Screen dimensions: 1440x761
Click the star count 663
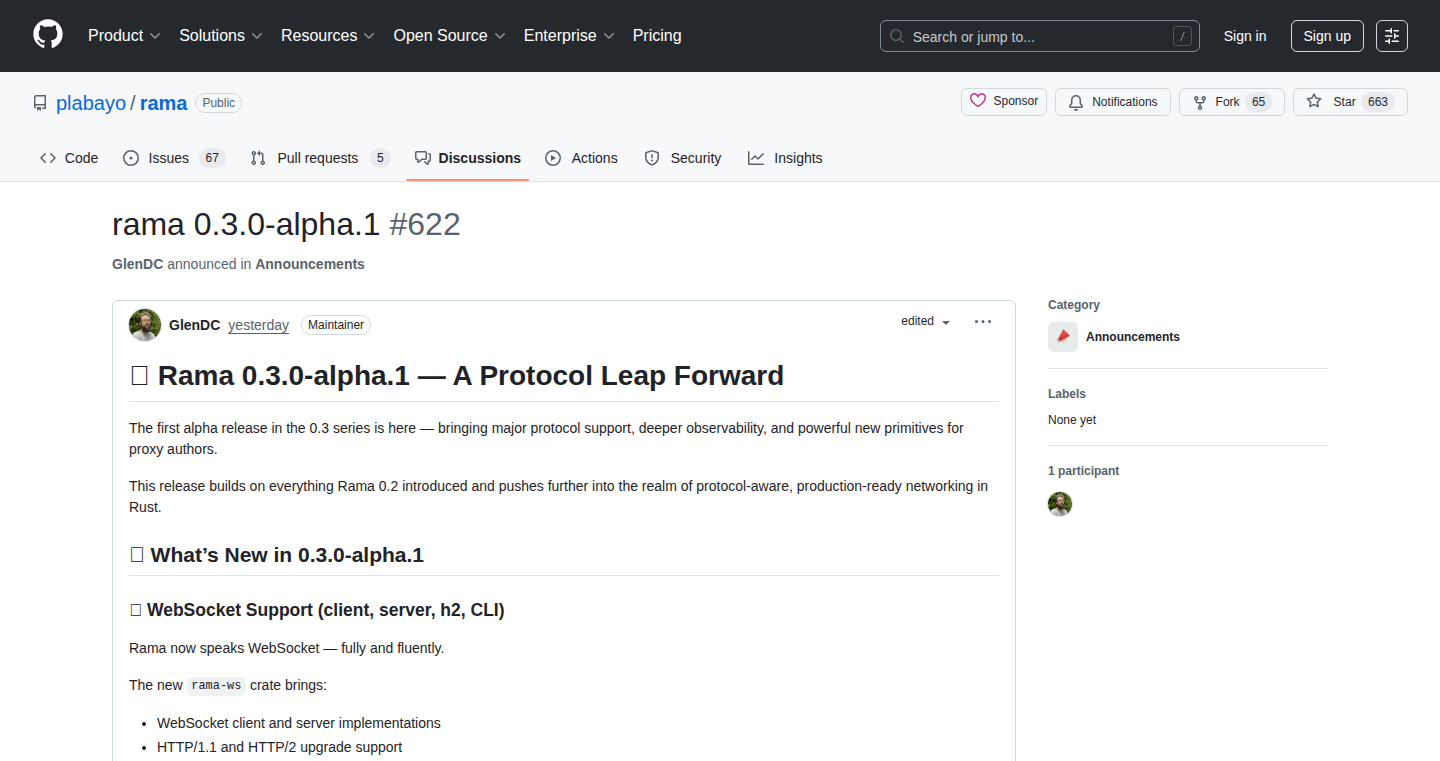pyautogui.click(x=1378, y=102)
